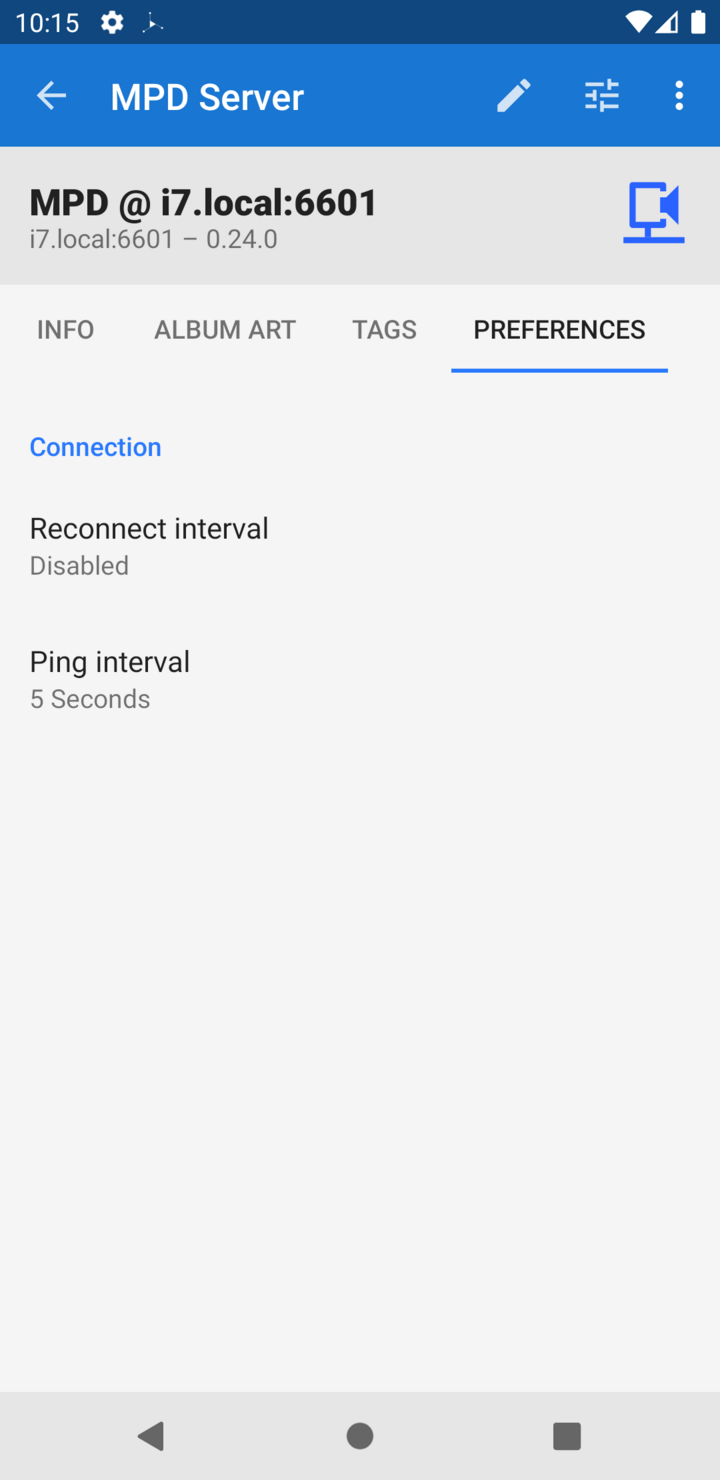Open the tune sliders settings icon
720x1480 pixels.
point(602,96)
